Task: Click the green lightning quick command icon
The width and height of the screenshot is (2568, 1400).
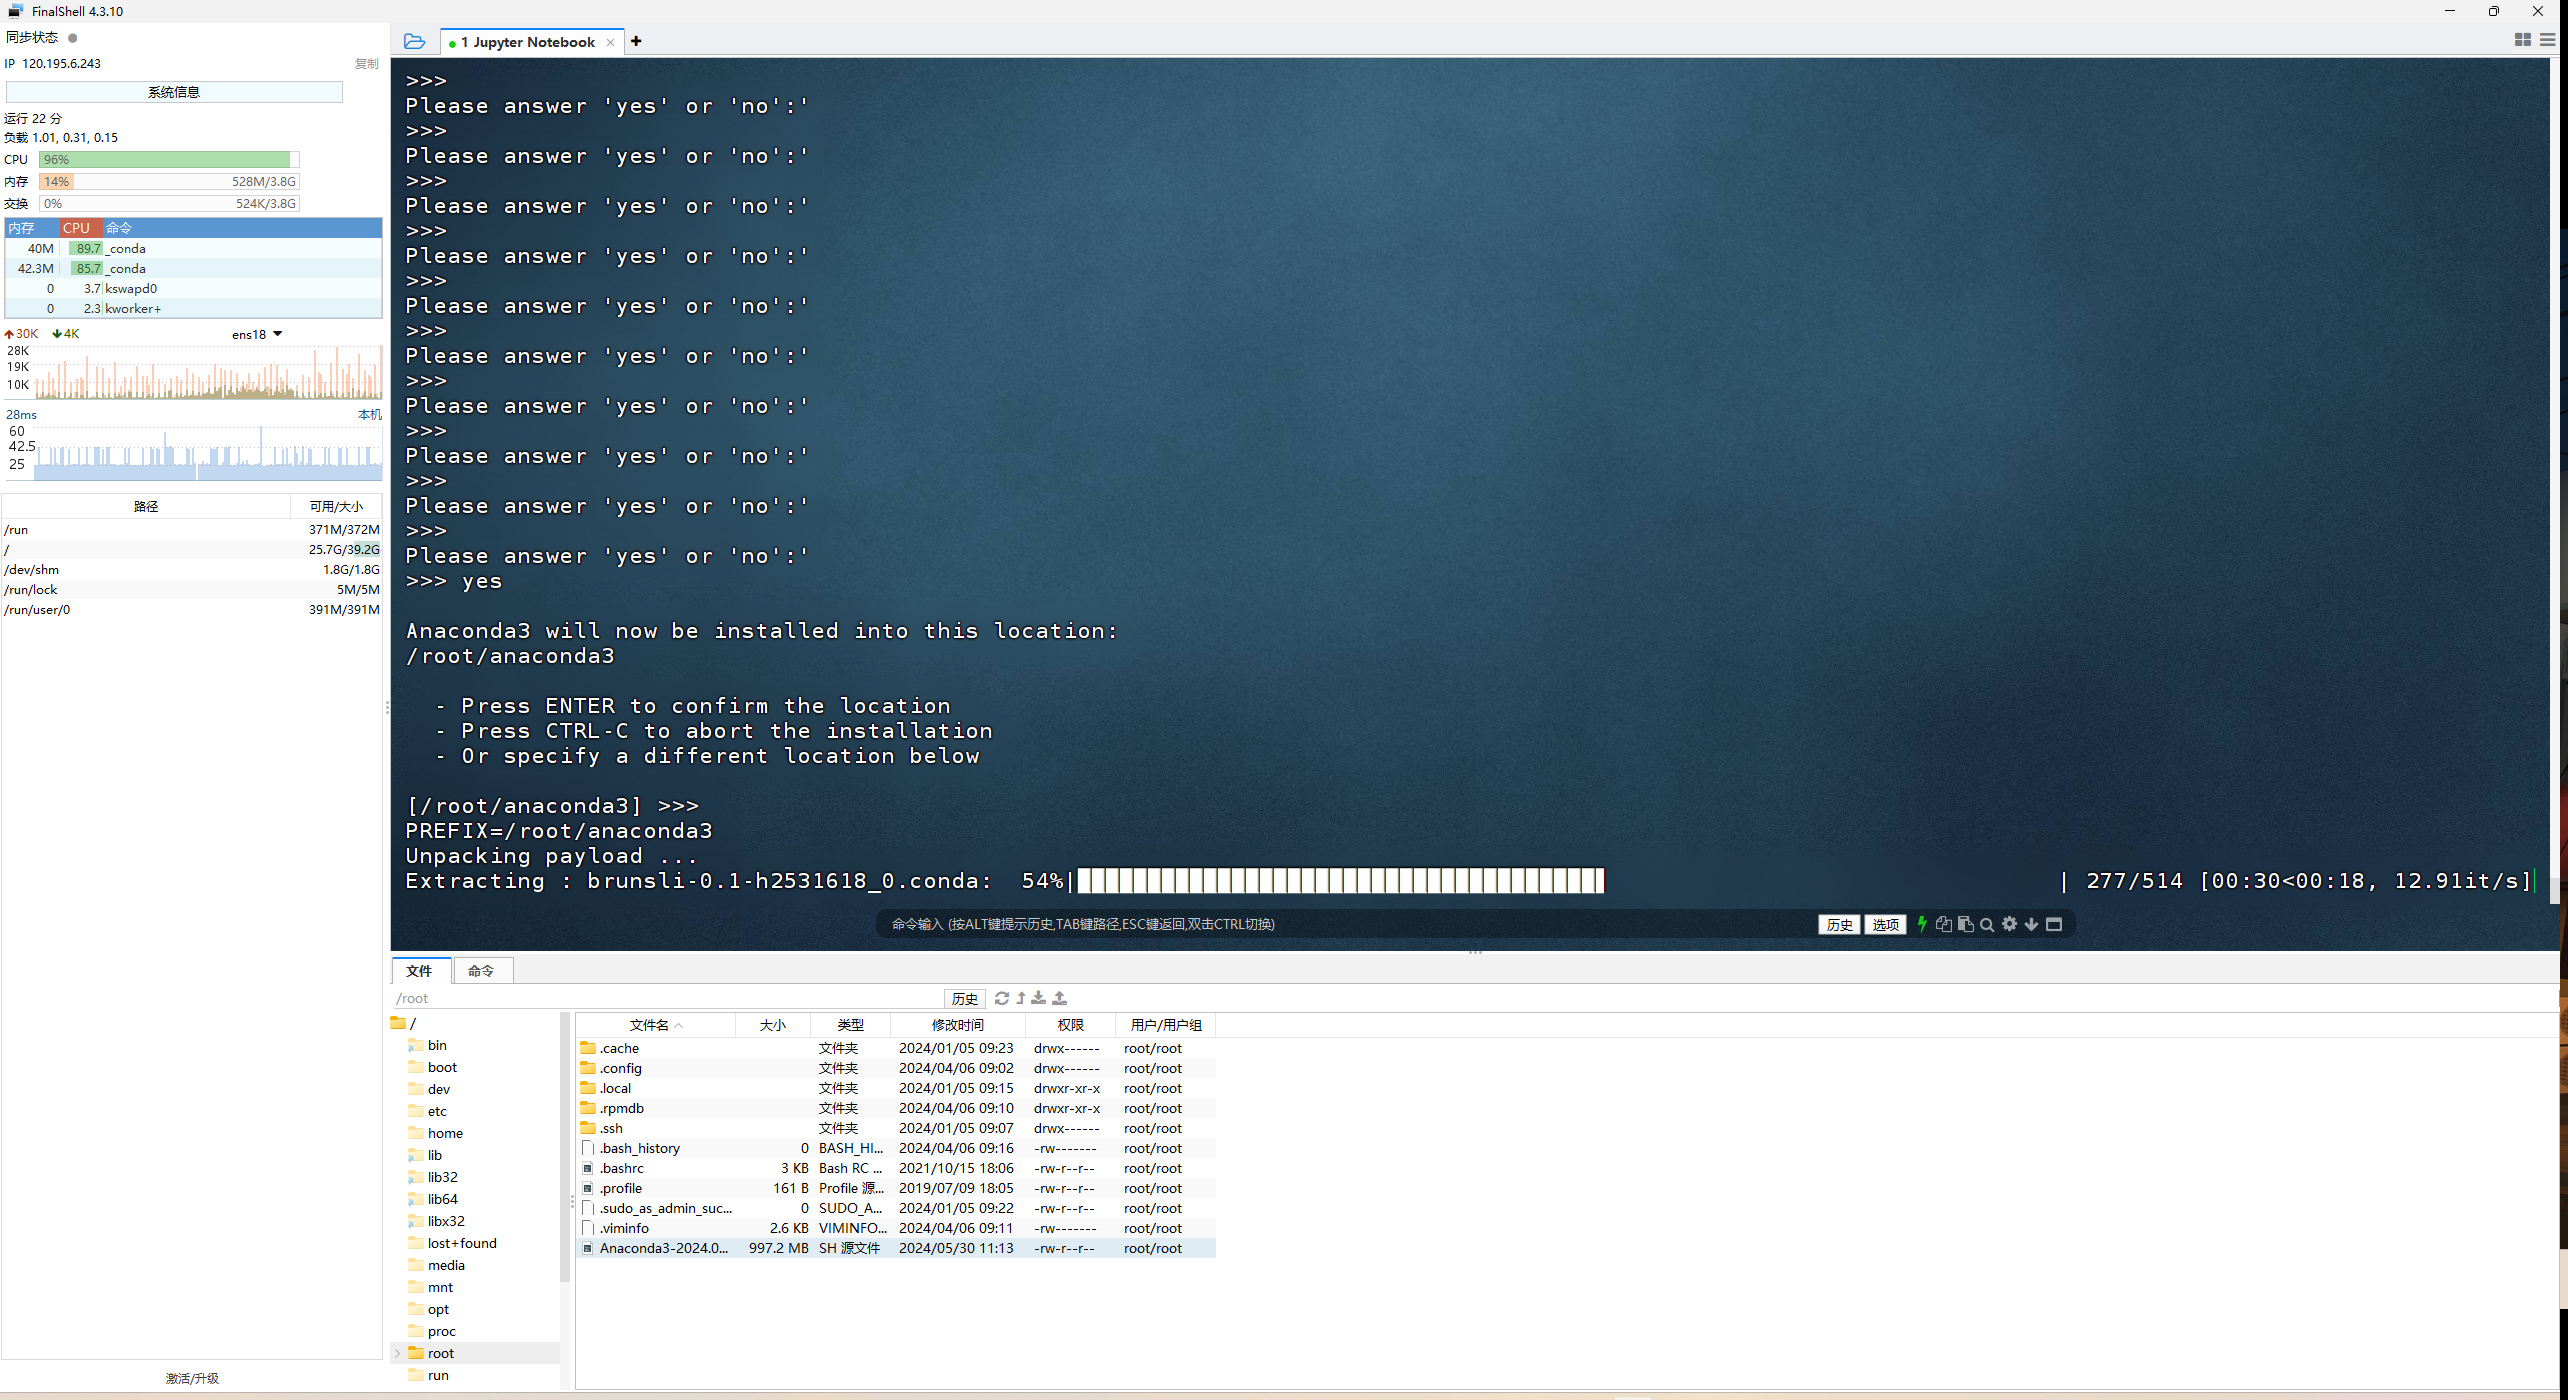Action: coord(1921,924)
